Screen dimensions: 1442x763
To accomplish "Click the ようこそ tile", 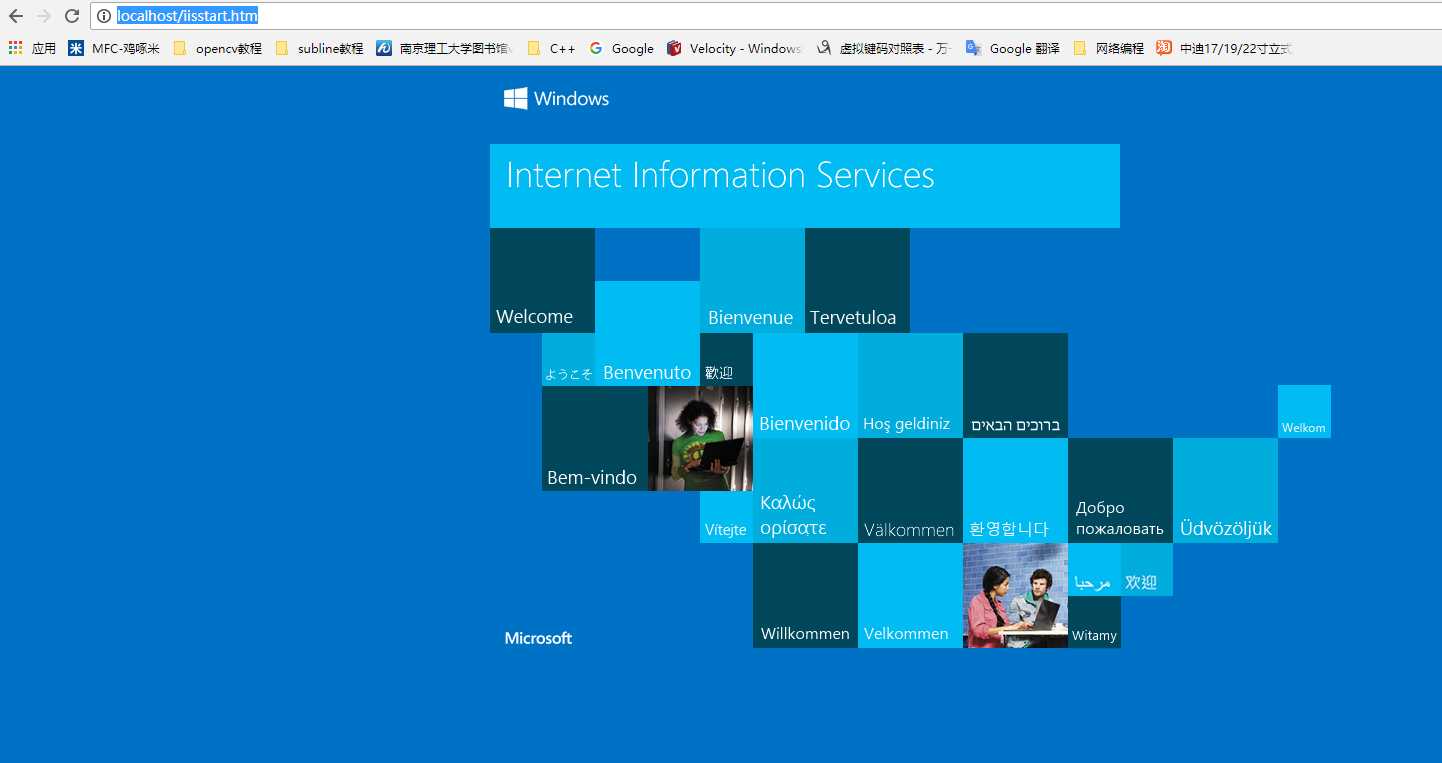I will coord(568,359).
